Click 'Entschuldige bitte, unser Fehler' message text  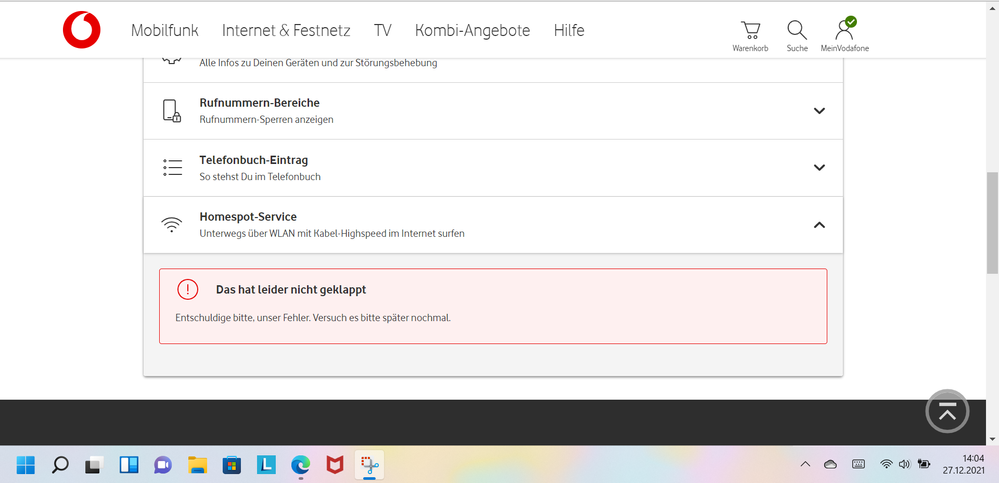[x=313, y=317]
